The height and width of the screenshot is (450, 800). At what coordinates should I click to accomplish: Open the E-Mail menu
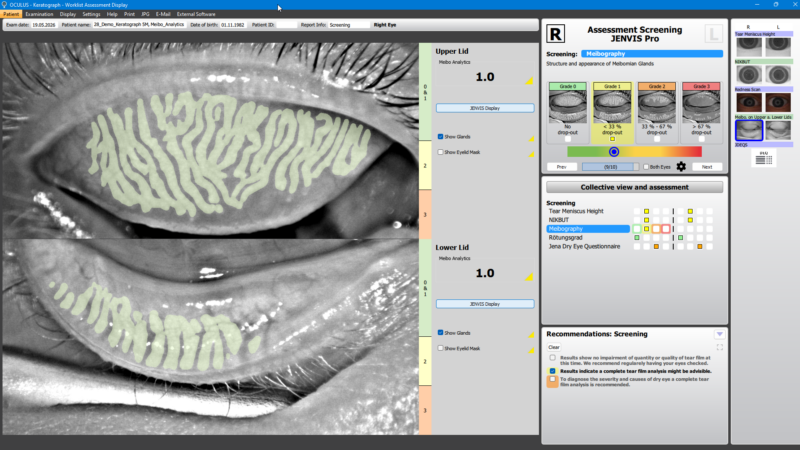pyautogui.click(x=163, y=14)
